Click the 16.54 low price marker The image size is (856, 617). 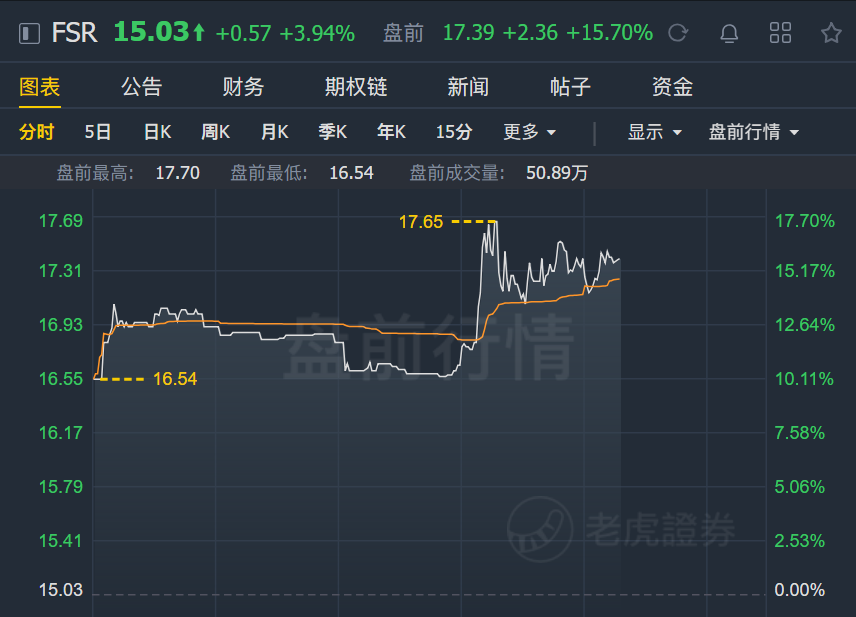174,379
